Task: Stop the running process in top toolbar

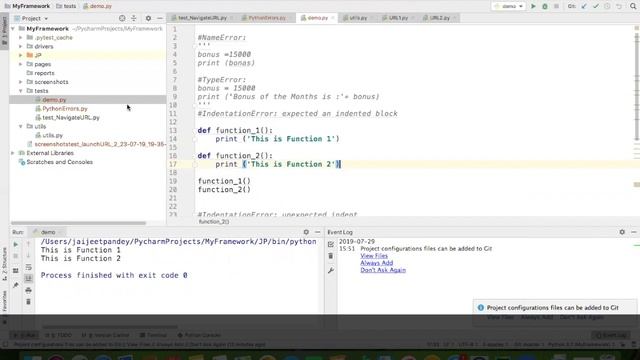Action: 556,6
